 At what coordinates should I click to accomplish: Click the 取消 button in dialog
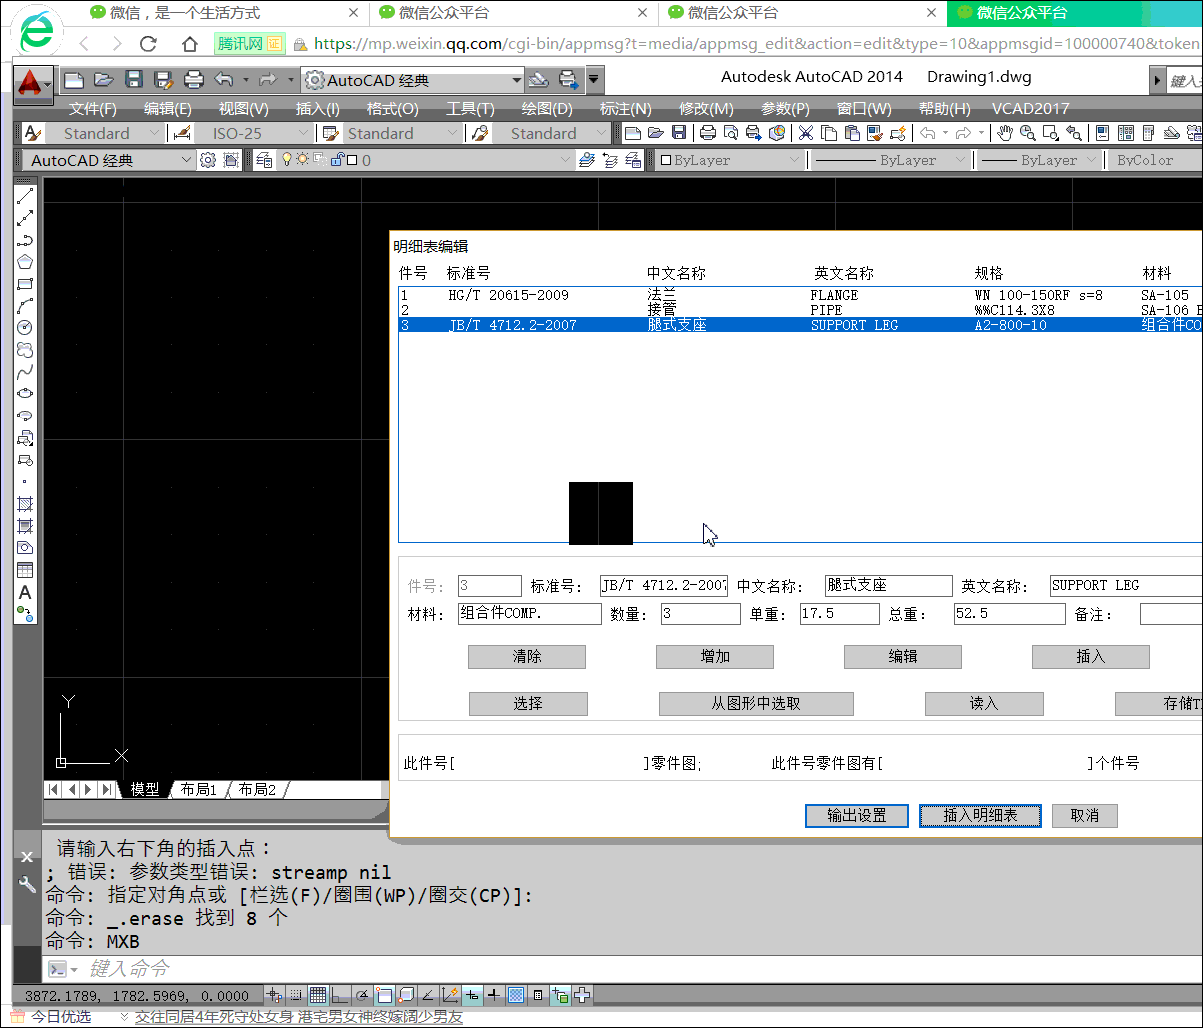point(1085,816)
